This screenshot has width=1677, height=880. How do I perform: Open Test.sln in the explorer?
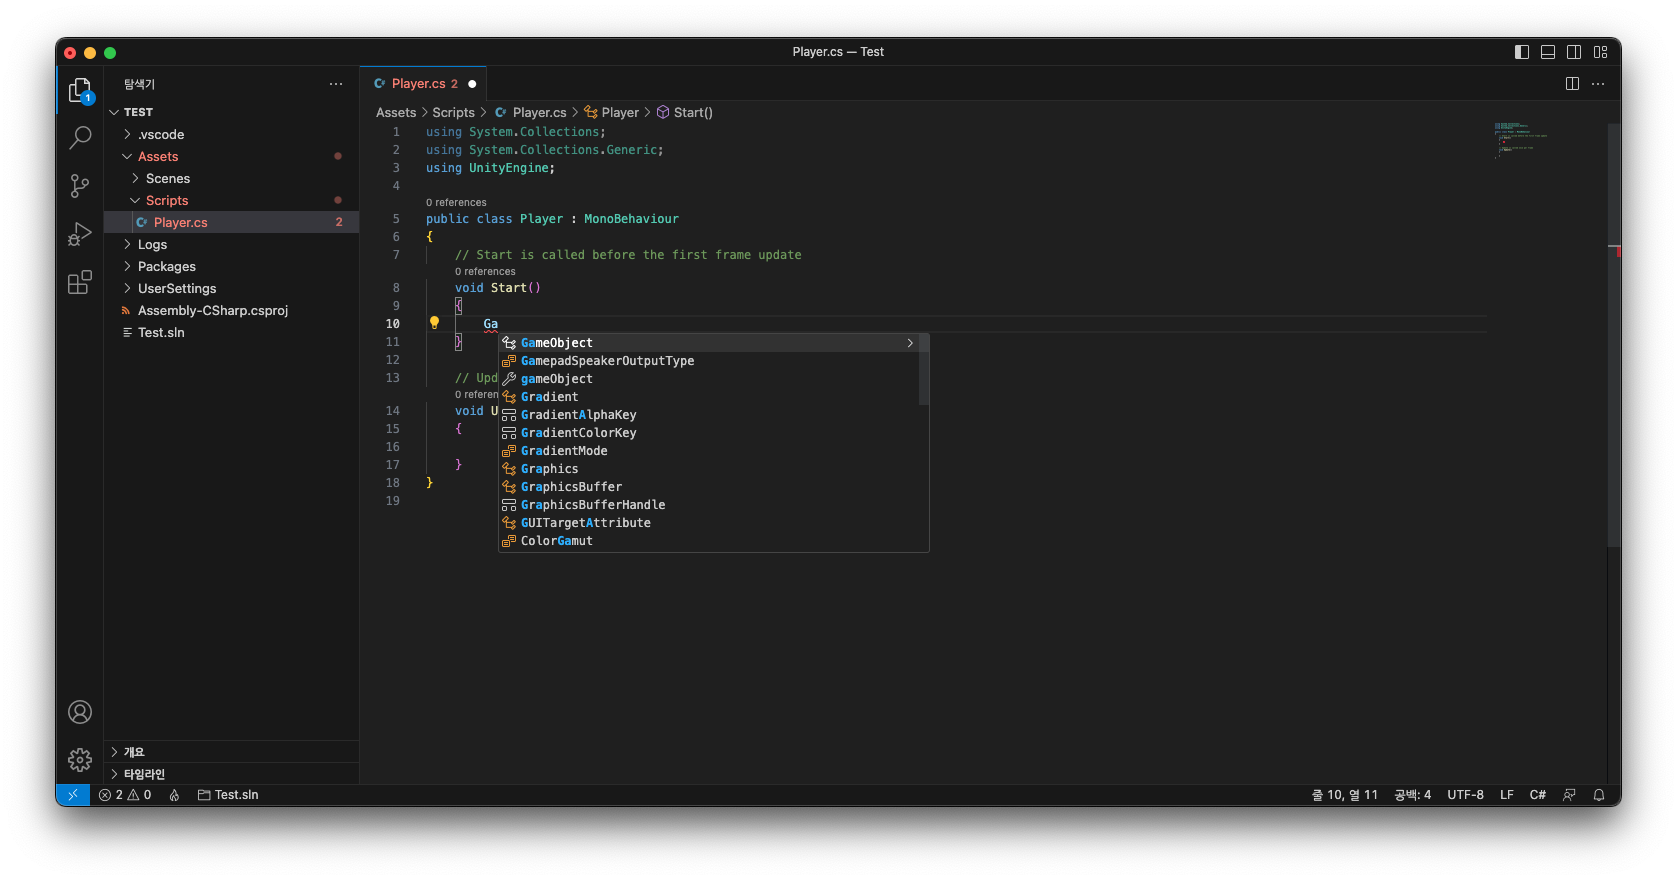(x=232, y=332)
